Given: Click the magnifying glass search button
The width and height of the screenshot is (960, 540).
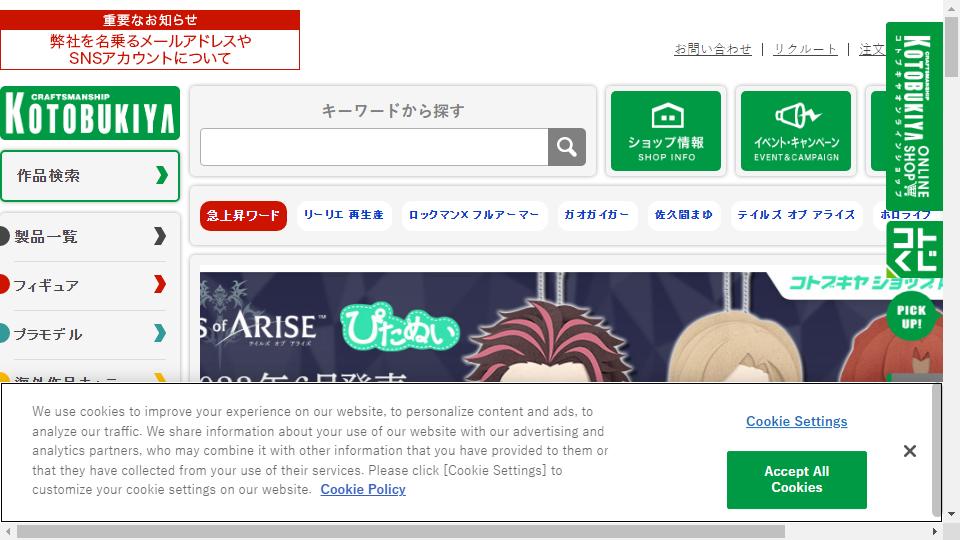Looking at the screenshot, I should point(566,147).
